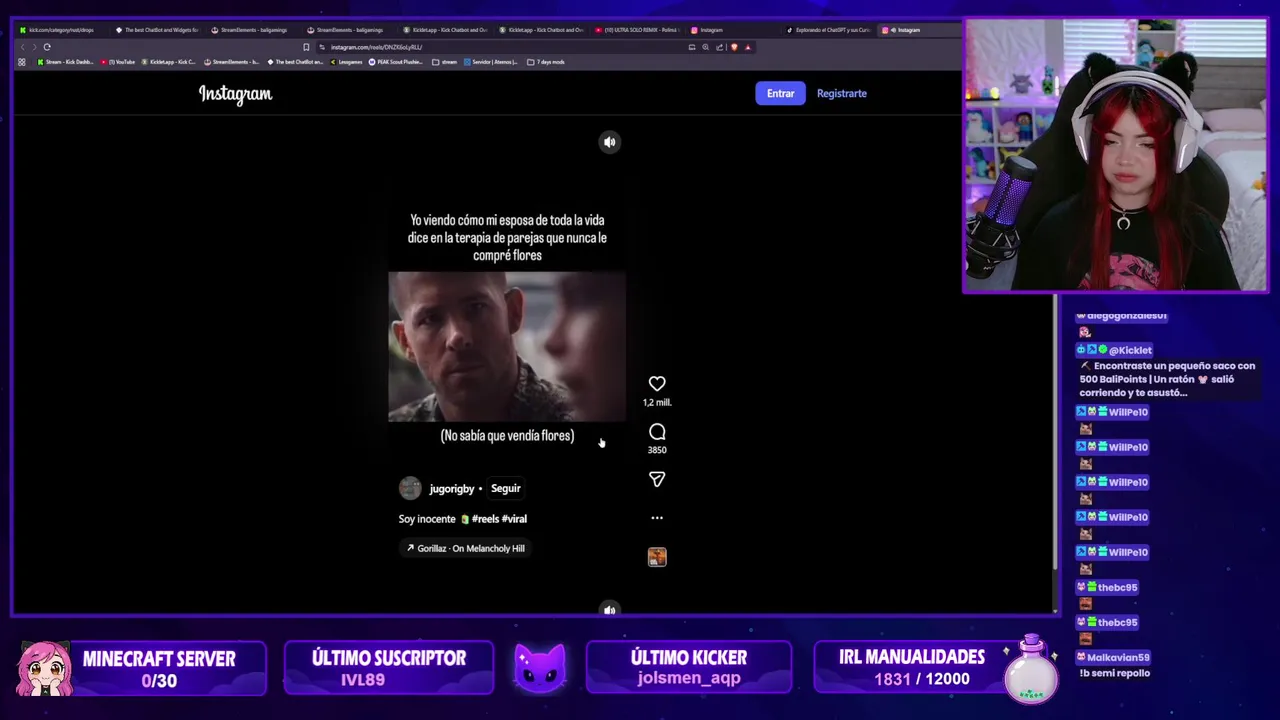Open the apps grid icon in bookmarks bar
Viewport: 1280px width, 720px height.
click(x=22, y=62)
